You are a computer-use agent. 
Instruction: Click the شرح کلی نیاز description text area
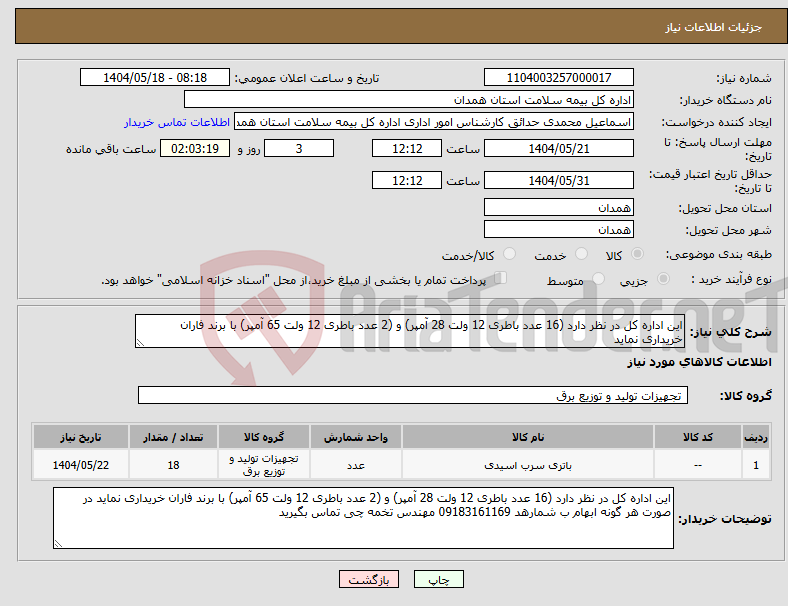[410, 331]
